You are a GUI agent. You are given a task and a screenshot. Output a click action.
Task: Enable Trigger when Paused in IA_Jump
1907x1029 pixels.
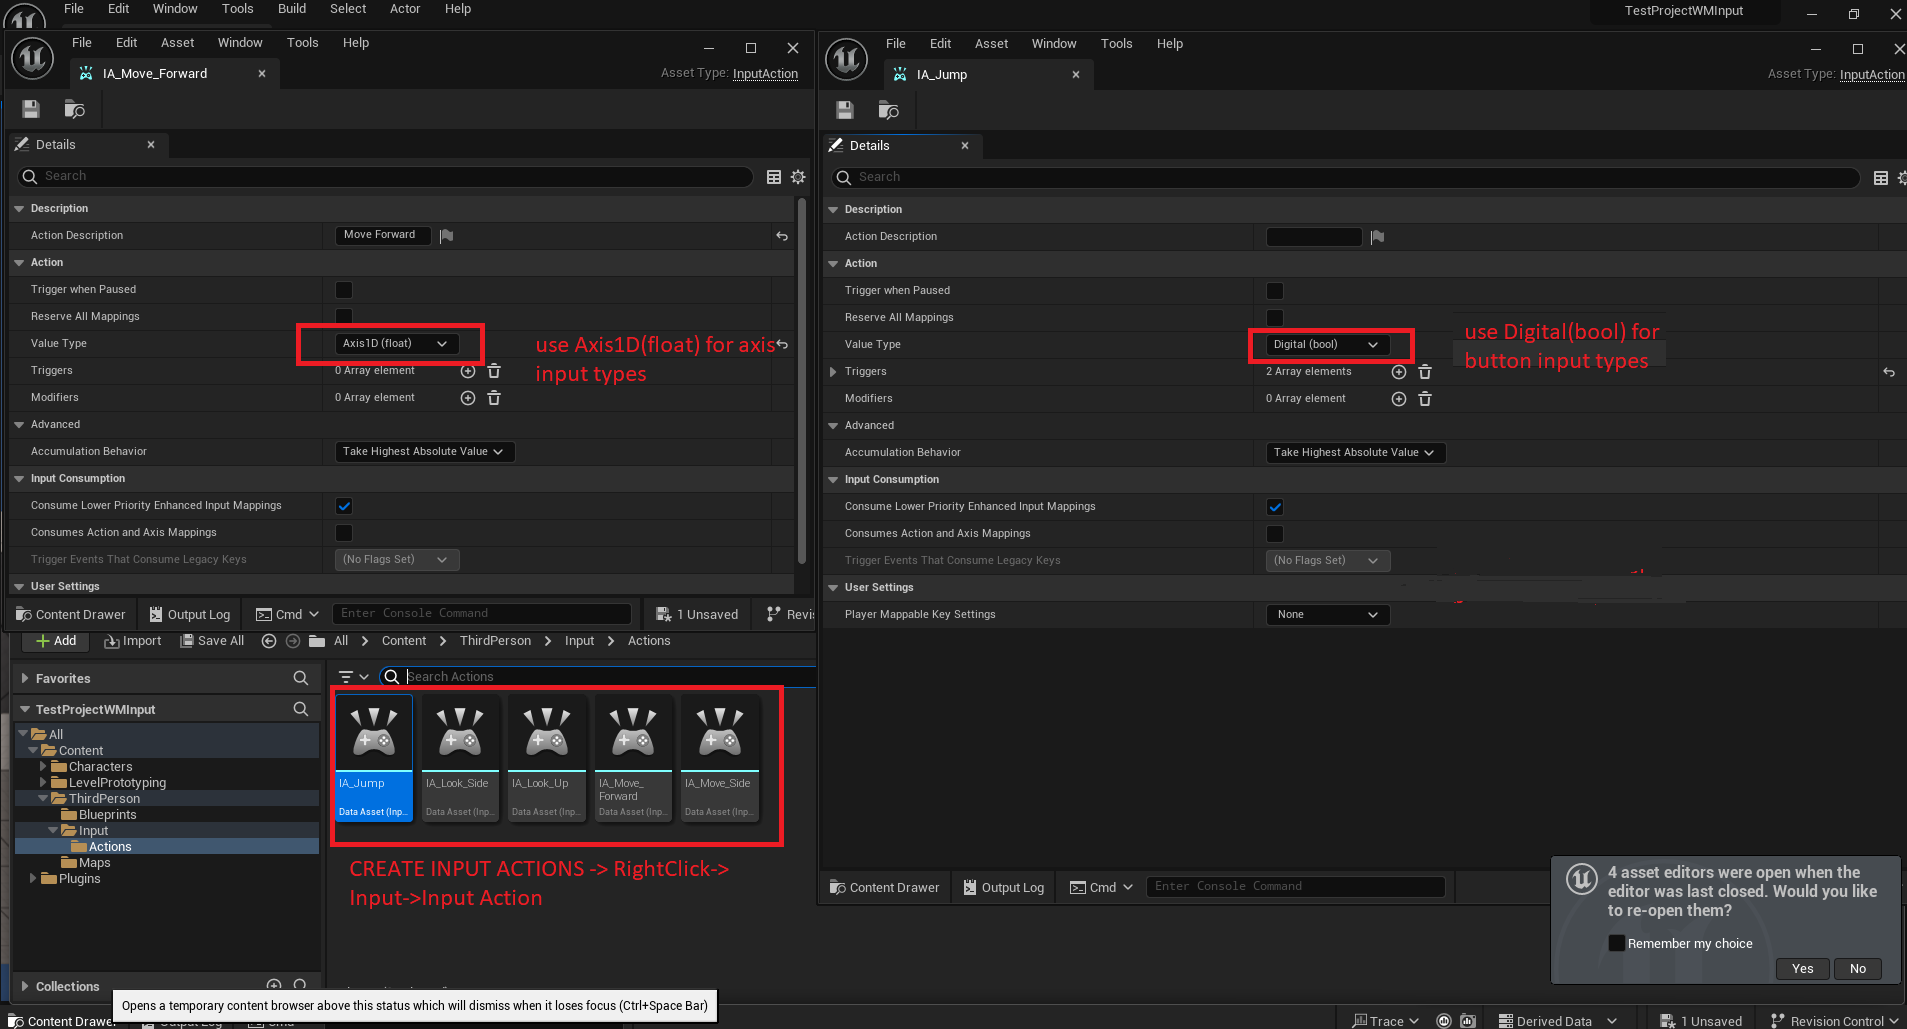1274,291
